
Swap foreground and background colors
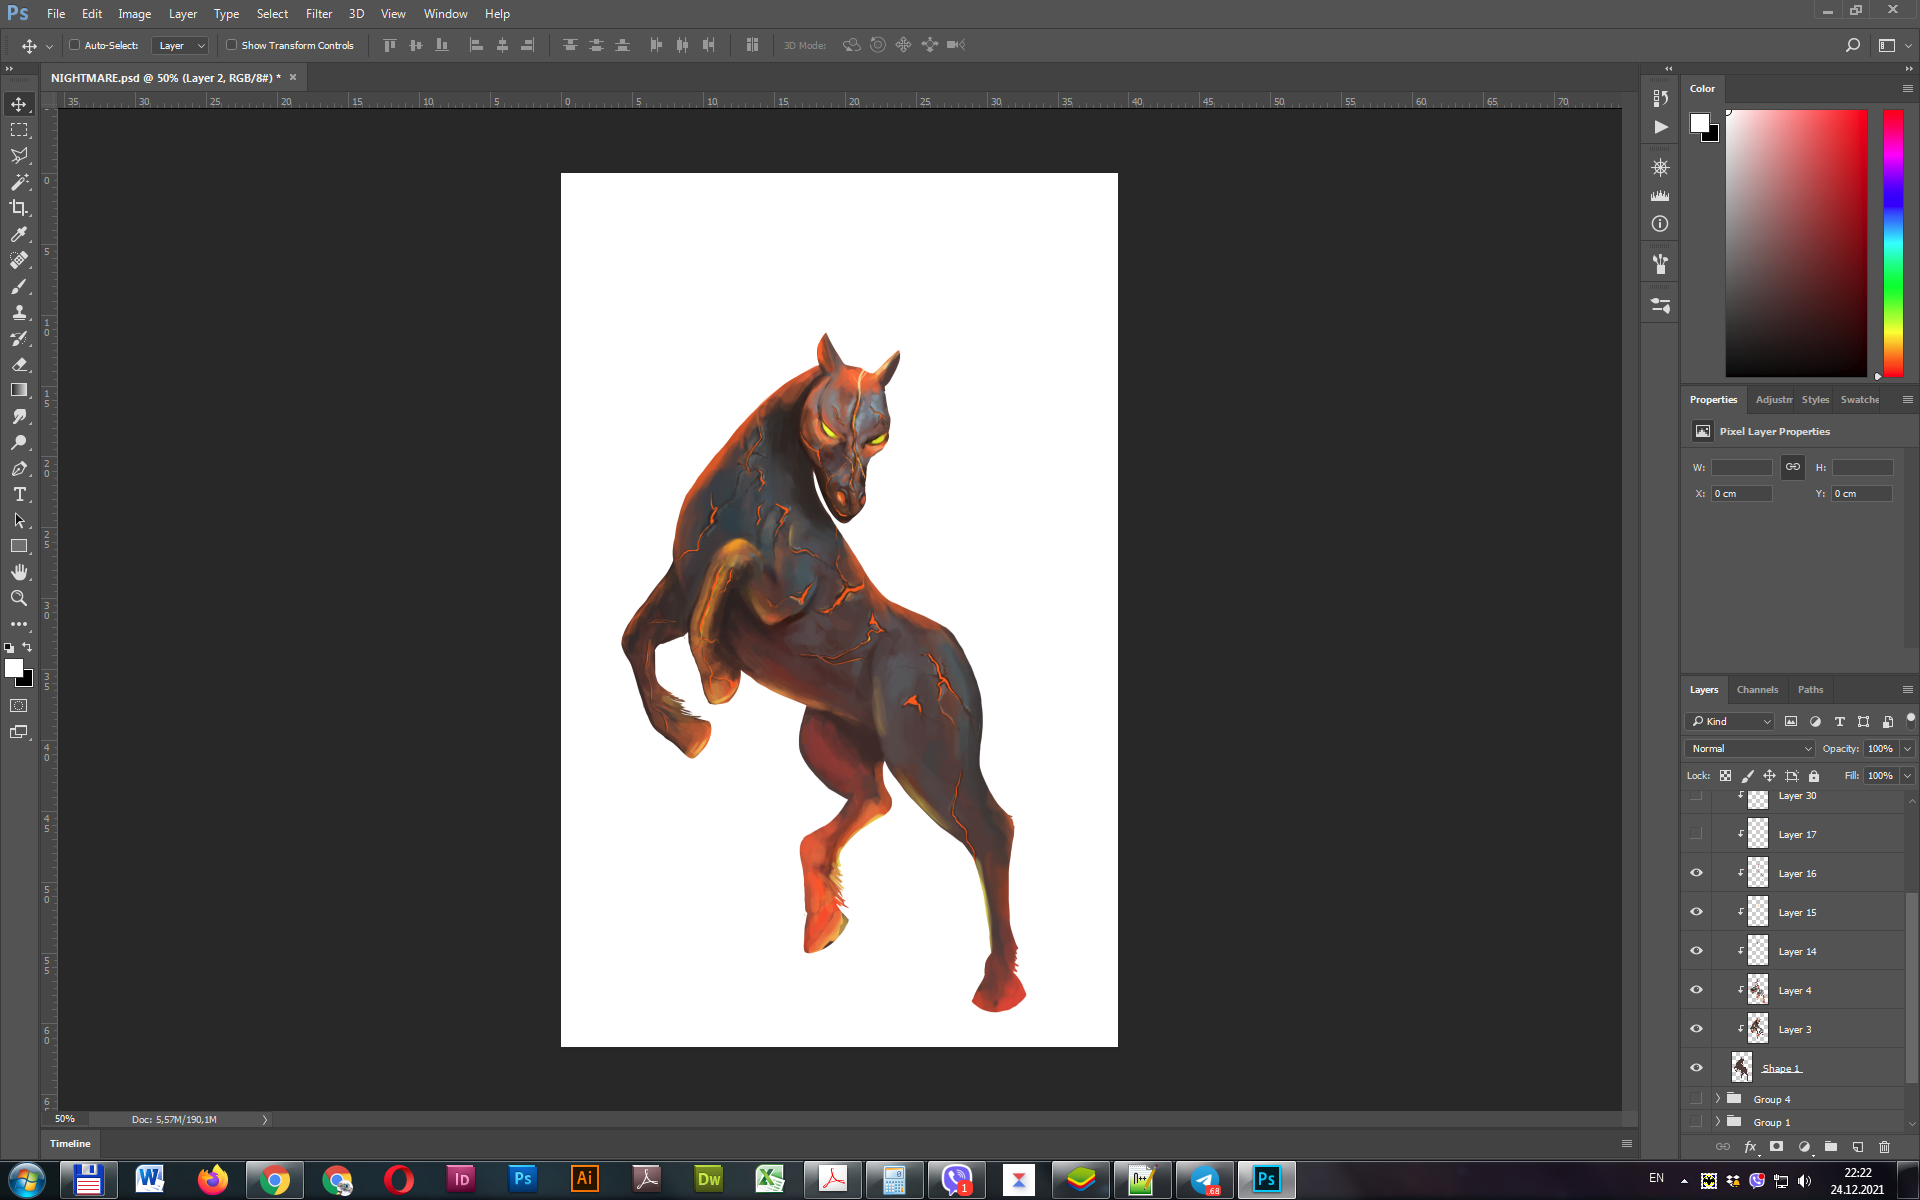pyautogui.click(x=28, y=648)
